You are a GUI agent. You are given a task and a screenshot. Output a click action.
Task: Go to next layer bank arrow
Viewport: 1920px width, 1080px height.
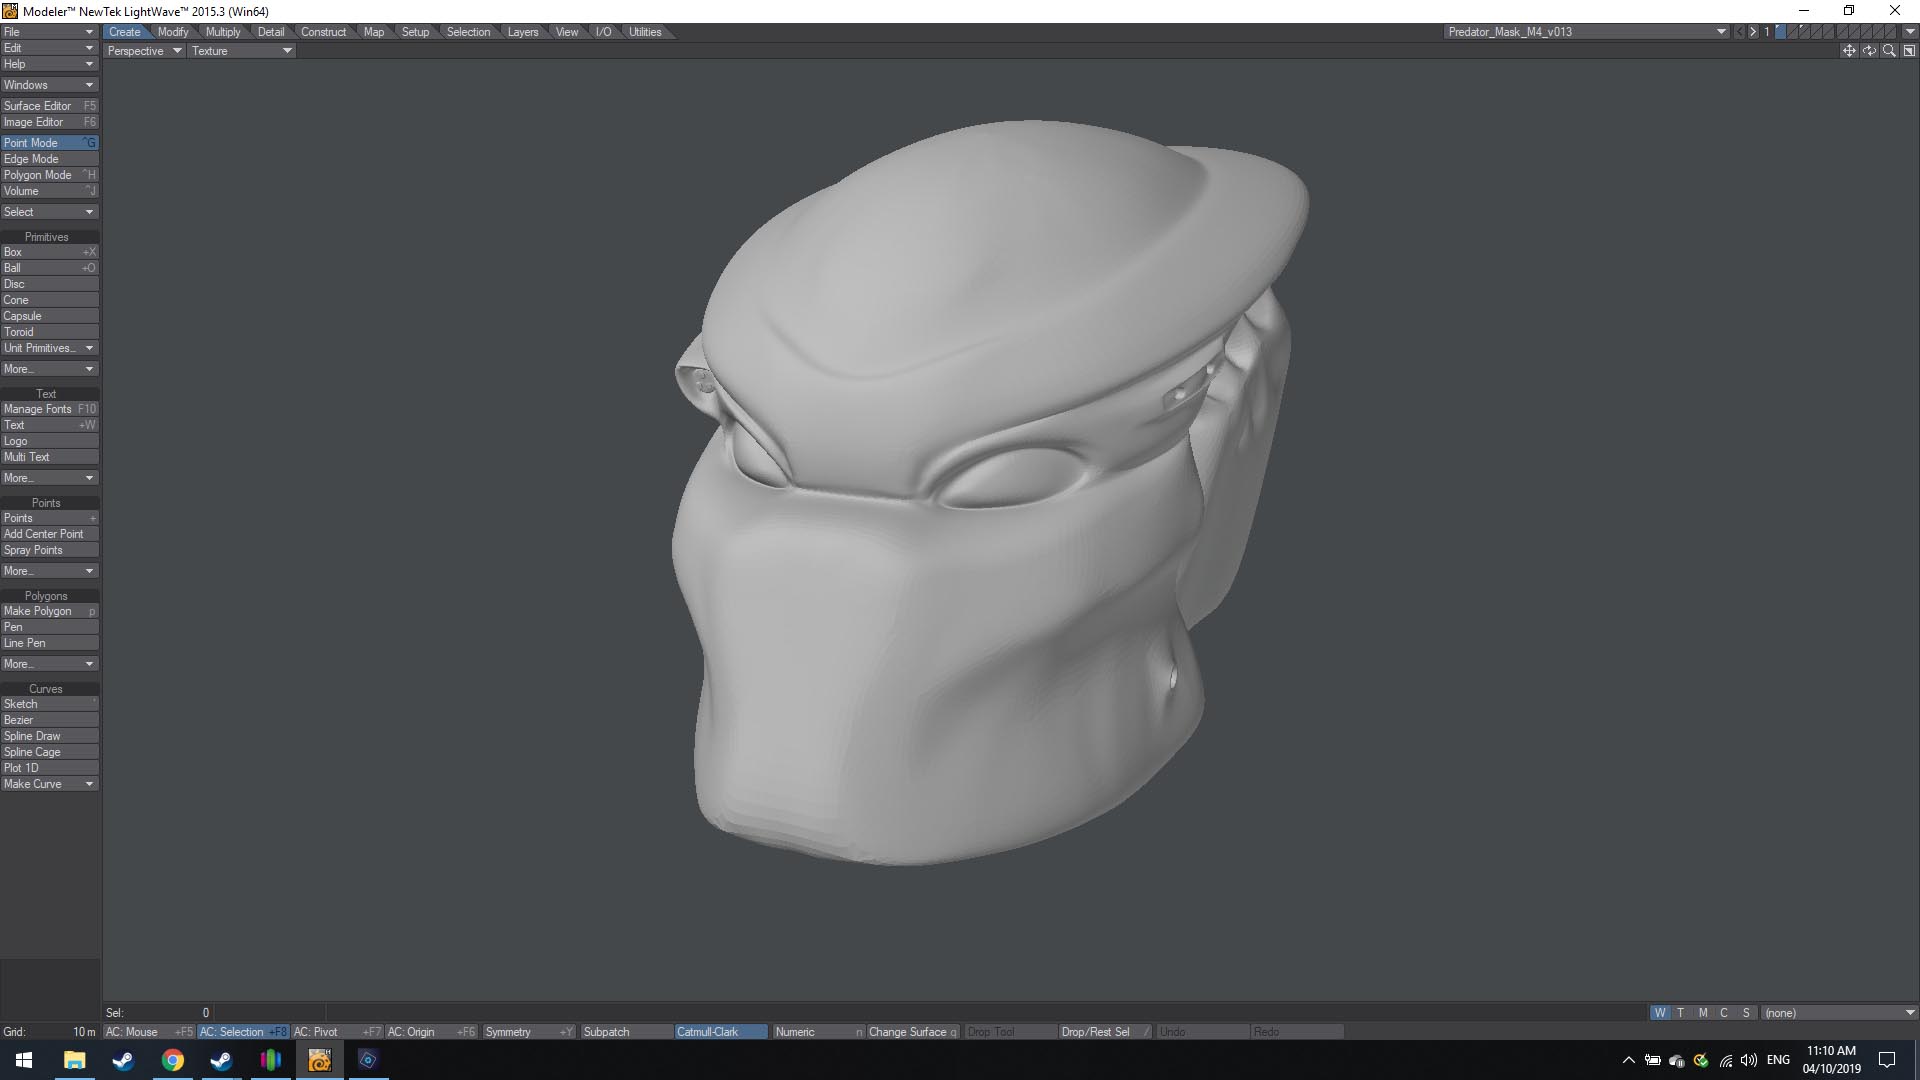click(1752, 32)
